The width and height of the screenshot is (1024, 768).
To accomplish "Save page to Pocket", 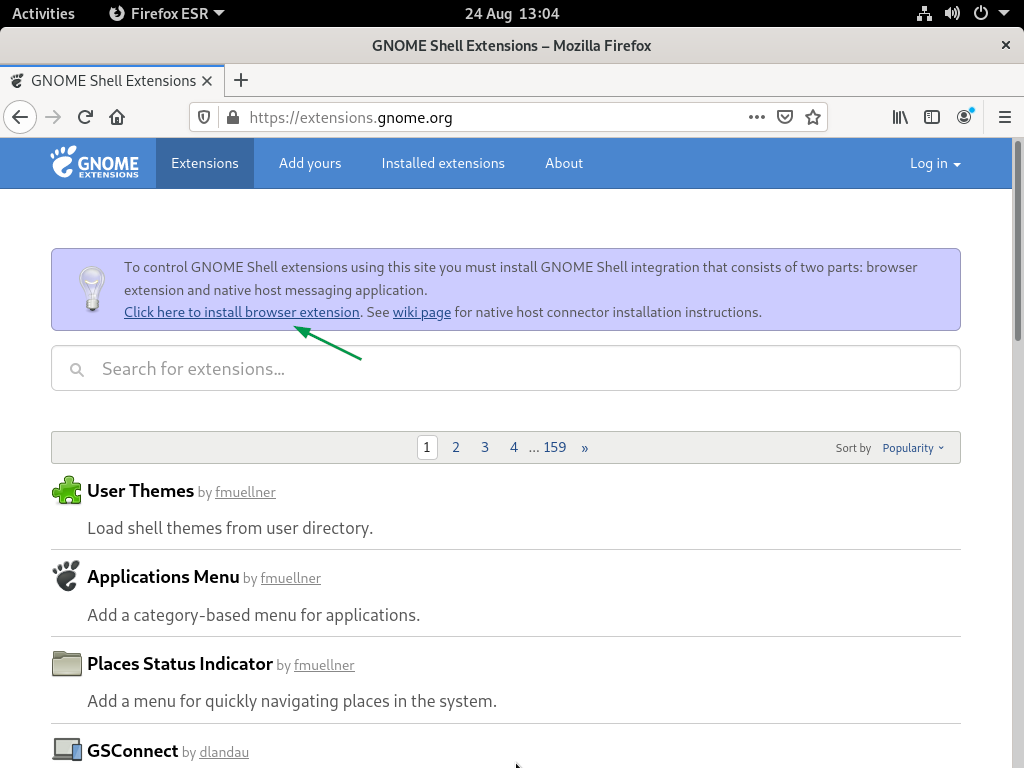I will coord(785,118).
